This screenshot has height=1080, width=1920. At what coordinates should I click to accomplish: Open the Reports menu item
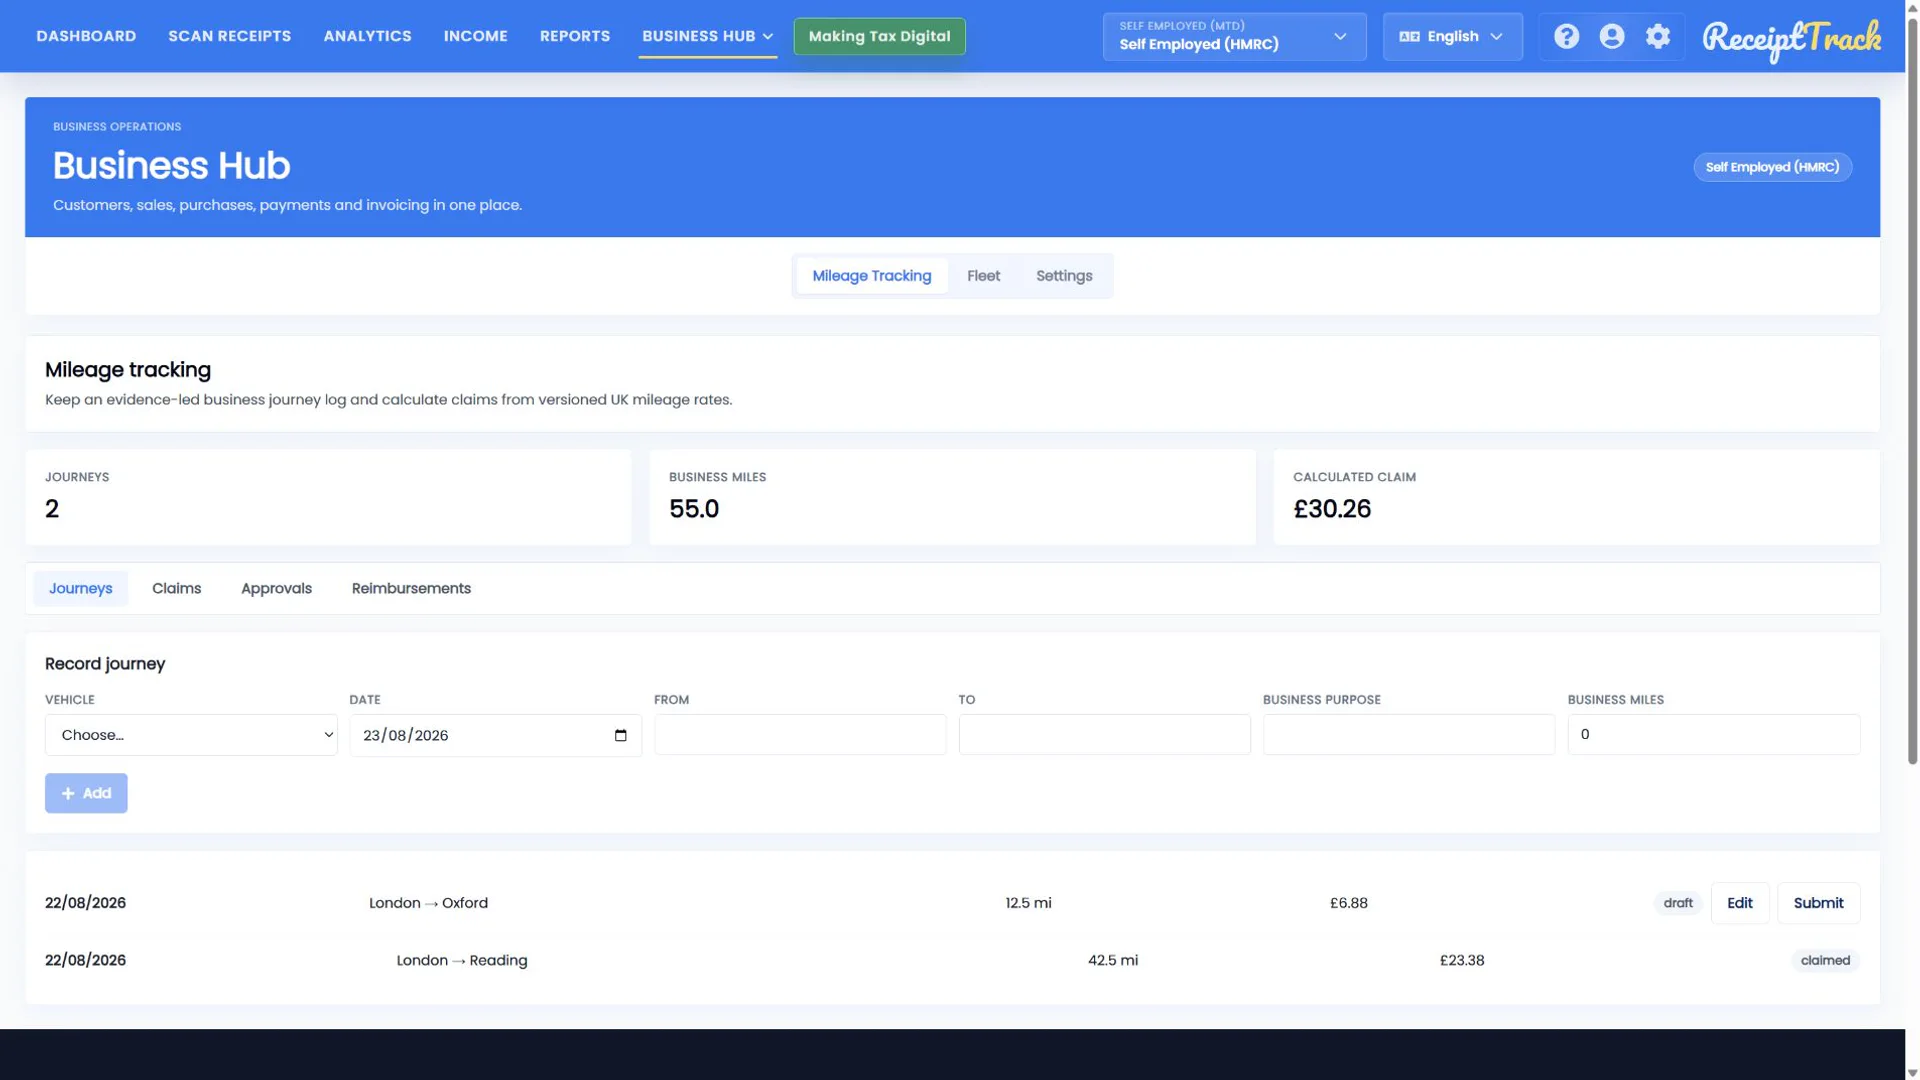coord(574,36)
